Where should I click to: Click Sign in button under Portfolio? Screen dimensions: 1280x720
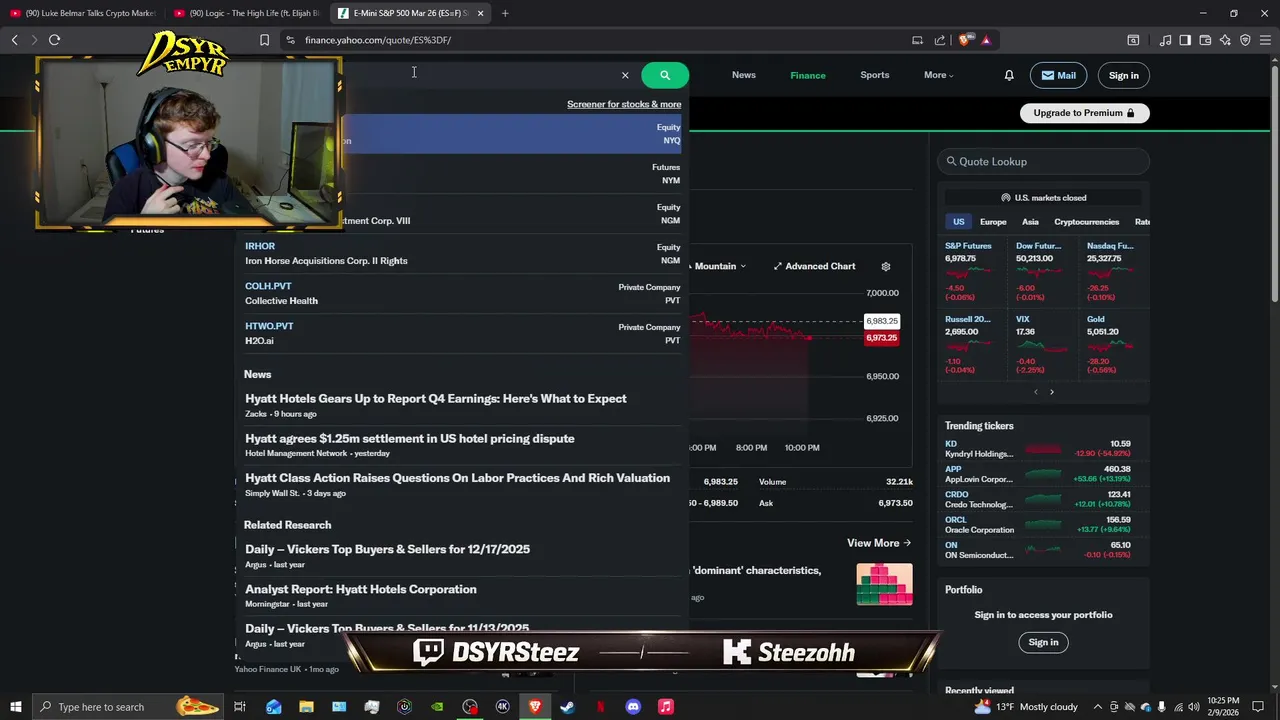[x=1043, y=642]
